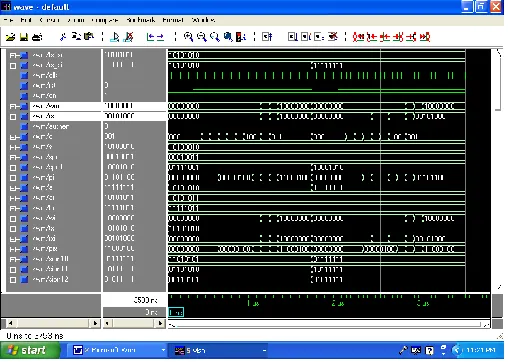Click the Add Cursor toolbar icon

click(115, 37)
